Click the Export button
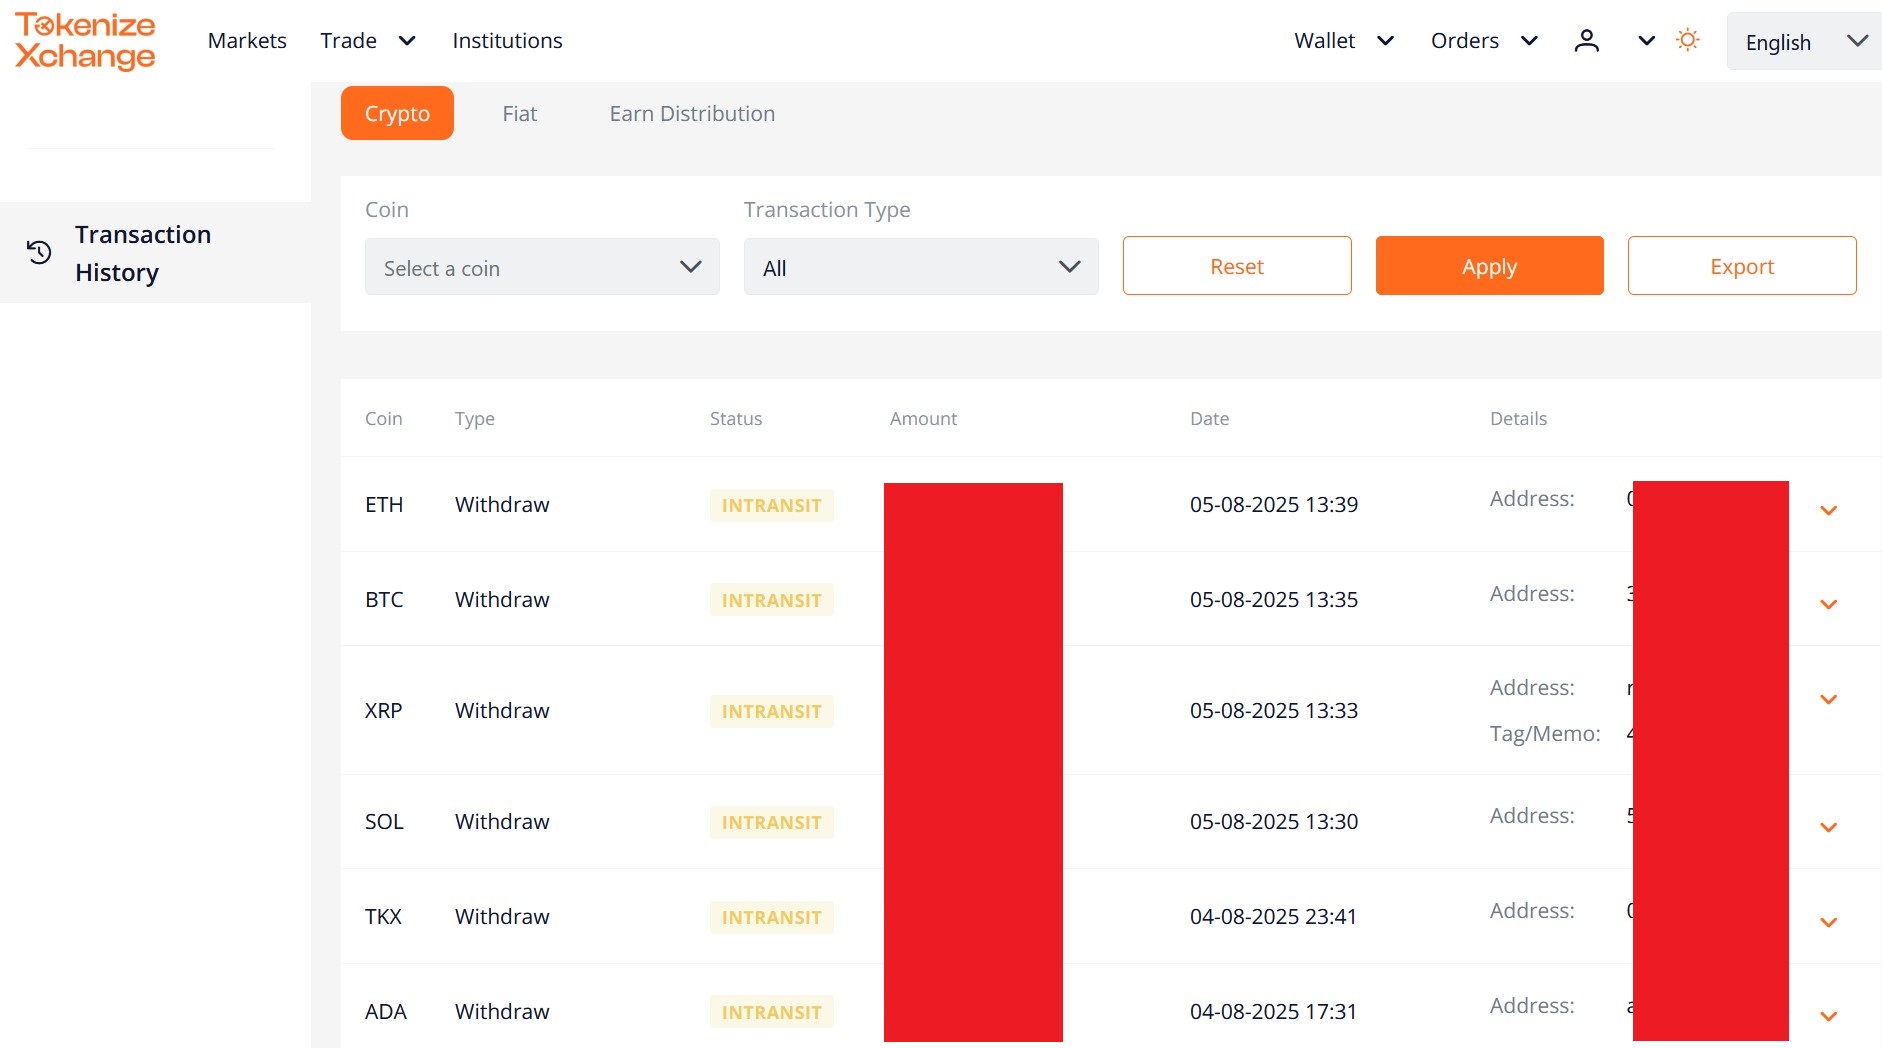Viewport: 1882px width, 1048px height. 1742,266
